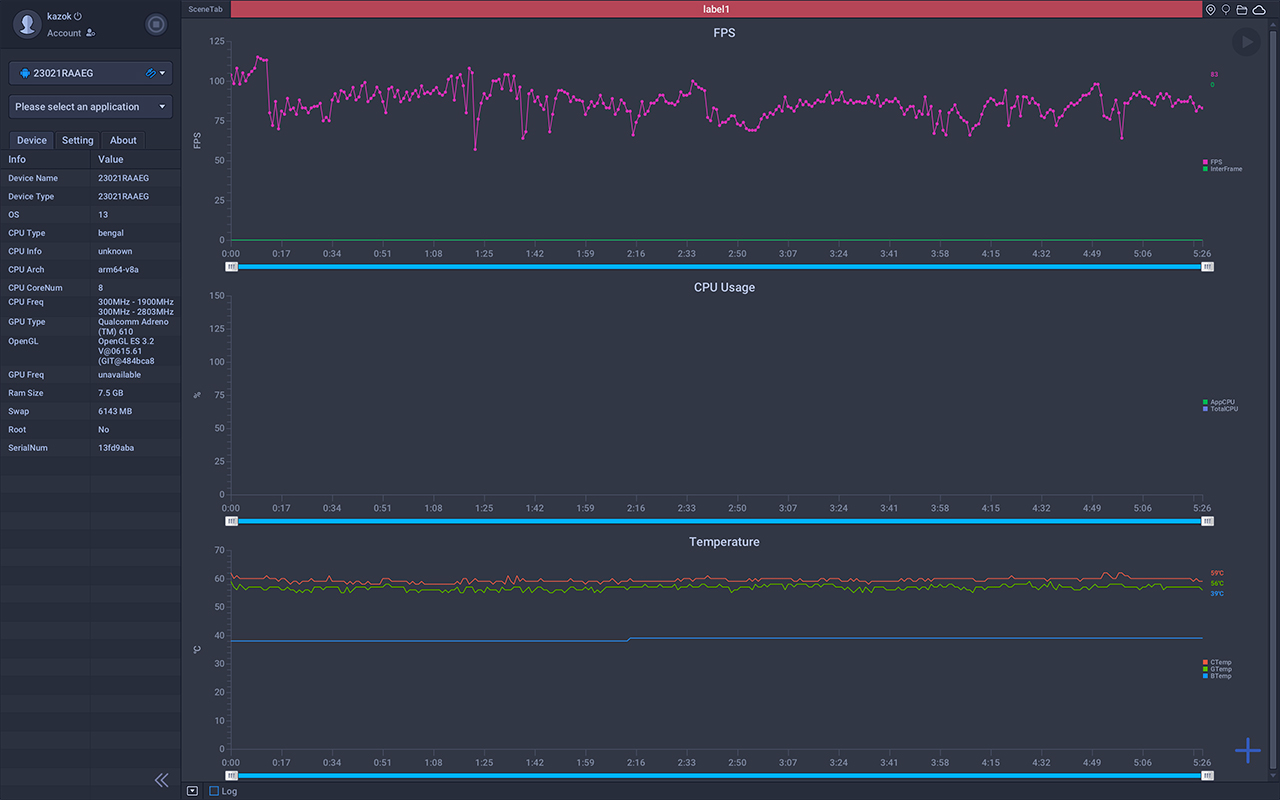Image resolution: width=1280 pixels, height=800 pixels.
Task: Select Swap value 6143 MB
Action: click(x=115, y=411)
